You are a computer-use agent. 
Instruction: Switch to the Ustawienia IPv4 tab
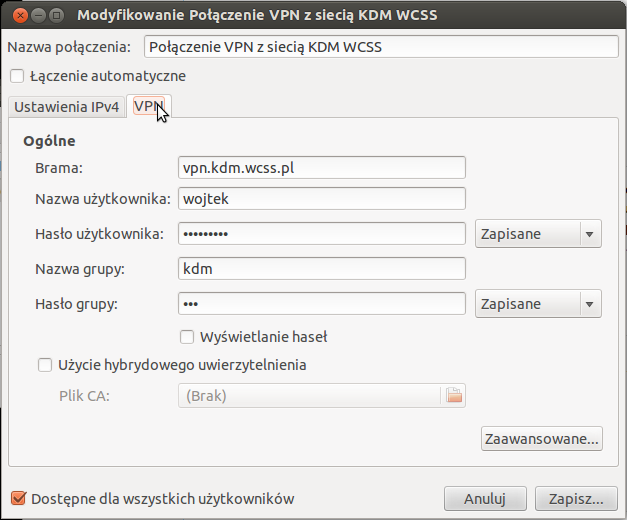(67, 107)
